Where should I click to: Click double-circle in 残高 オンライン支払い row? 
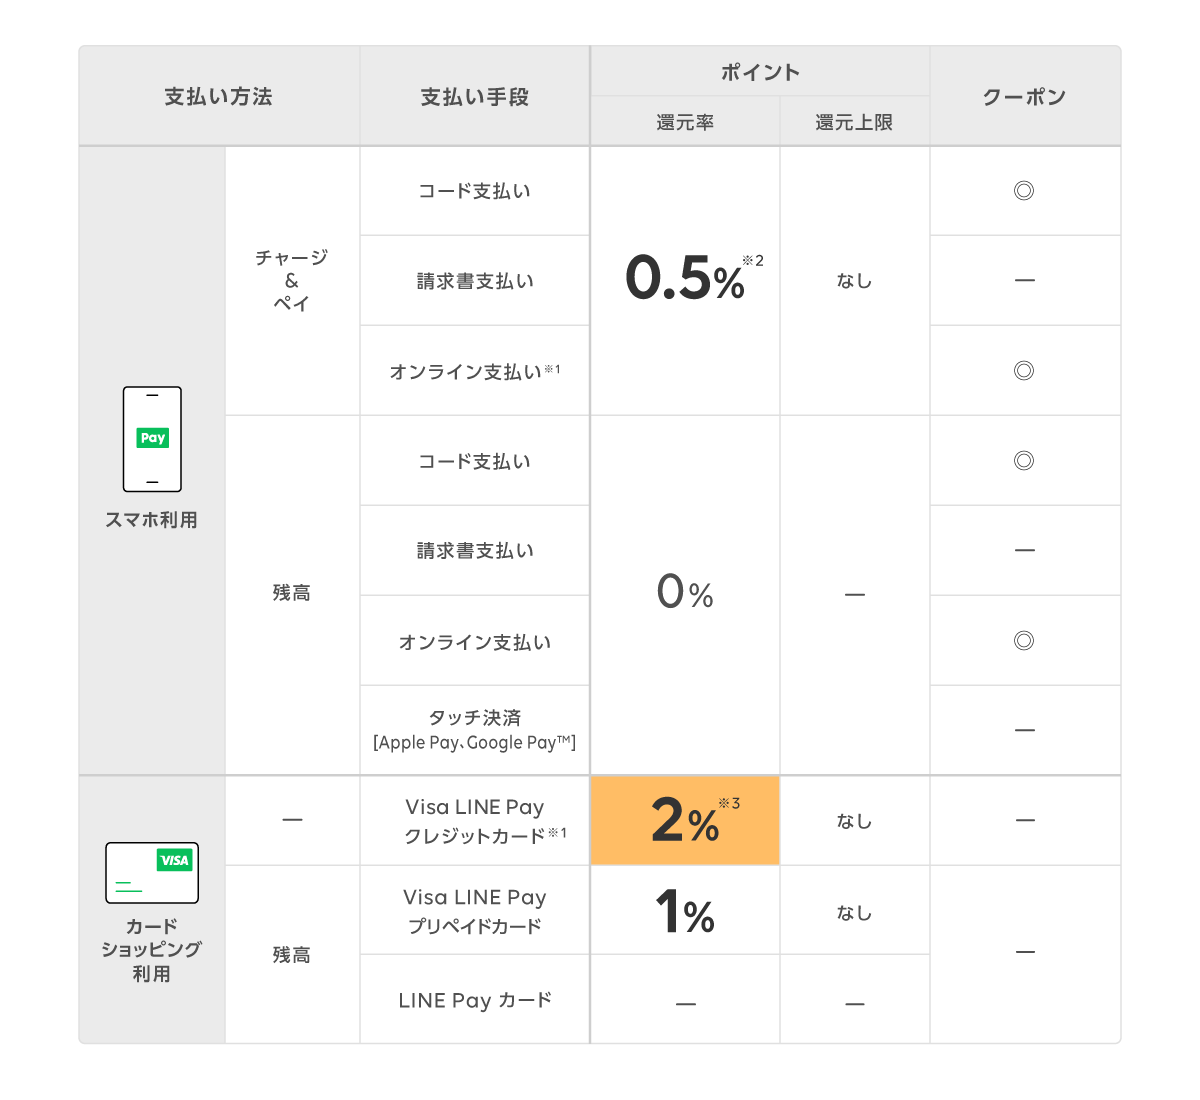[x=1024, y=641]
